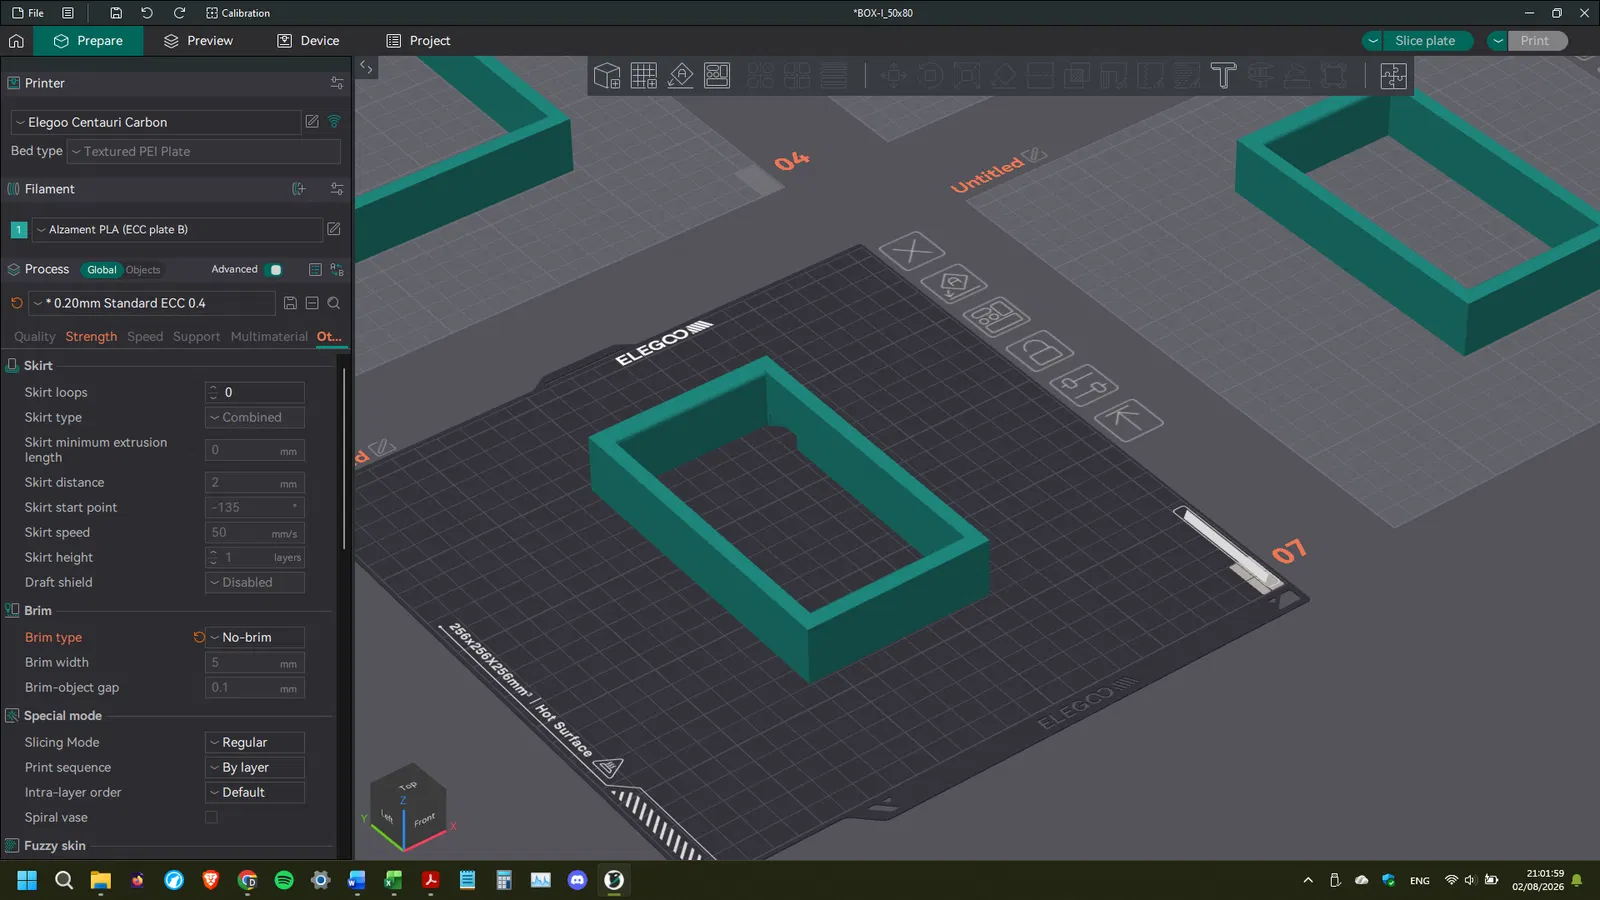Click the Undo arrow in title bar
This screenshot has width=1600, height=900.
(147, 13)
